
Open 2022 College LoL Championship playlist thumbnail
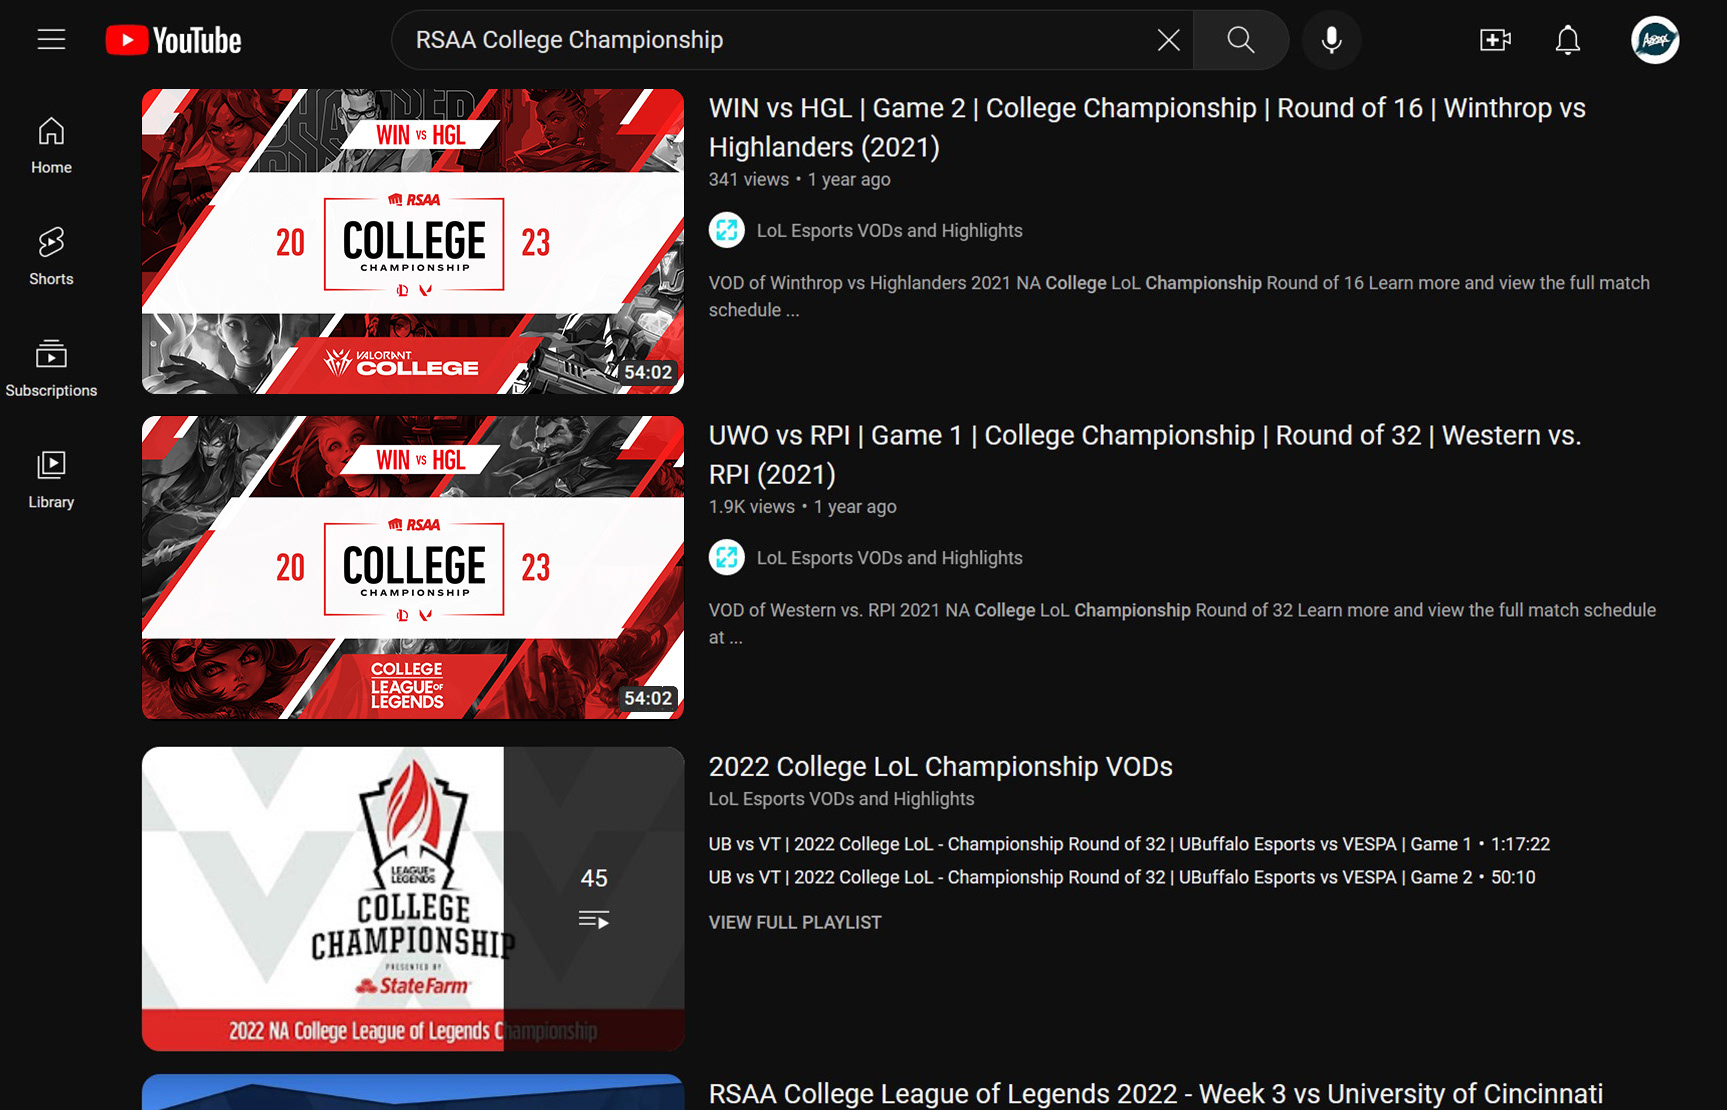pos(413,899)
